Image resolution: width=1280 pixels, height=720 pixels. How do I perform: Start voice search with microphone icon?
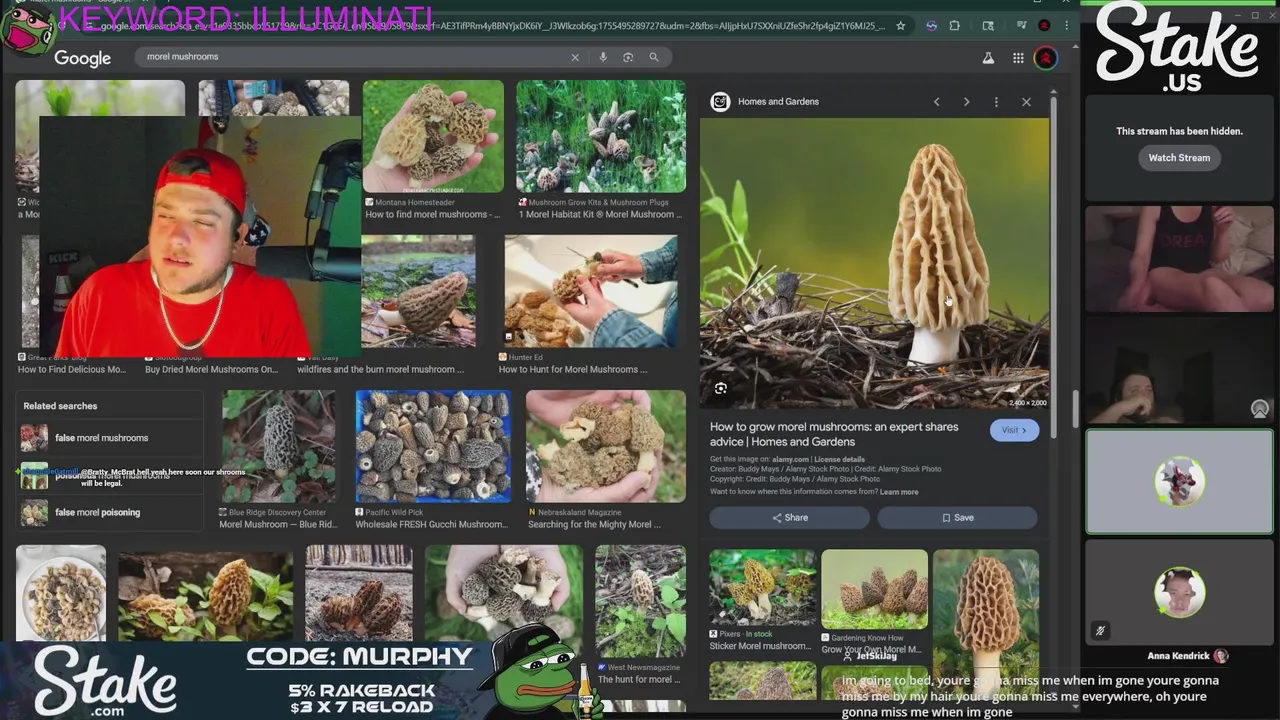603,57
